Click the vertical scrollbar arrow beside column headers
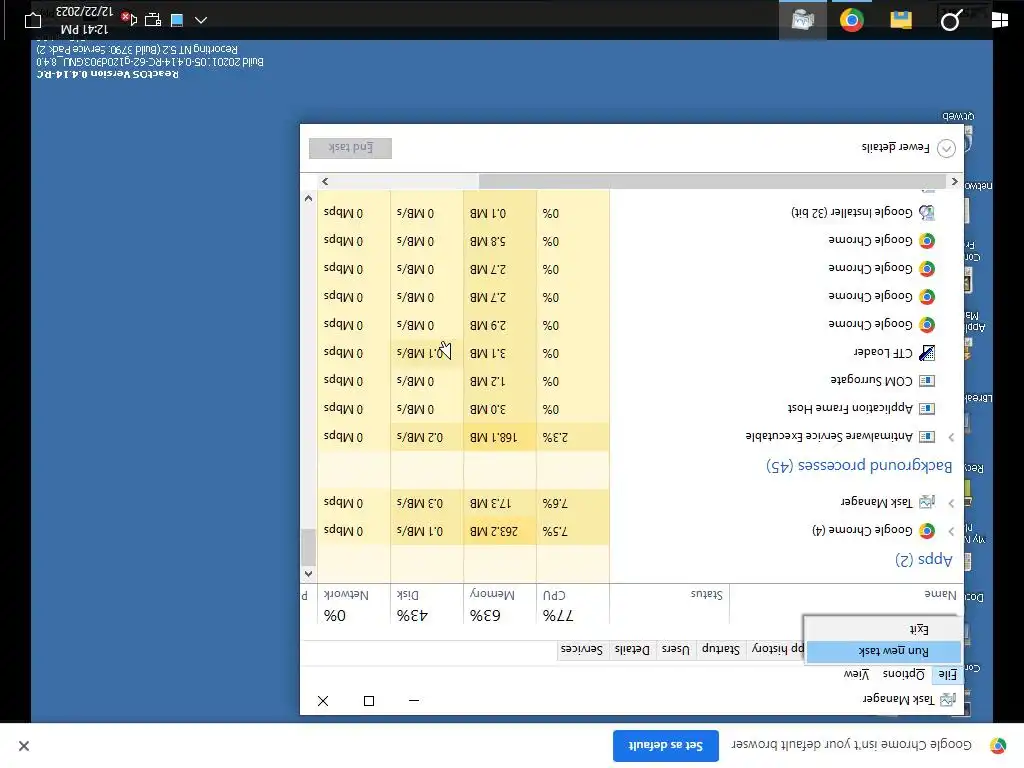 [x=308, y=574]
